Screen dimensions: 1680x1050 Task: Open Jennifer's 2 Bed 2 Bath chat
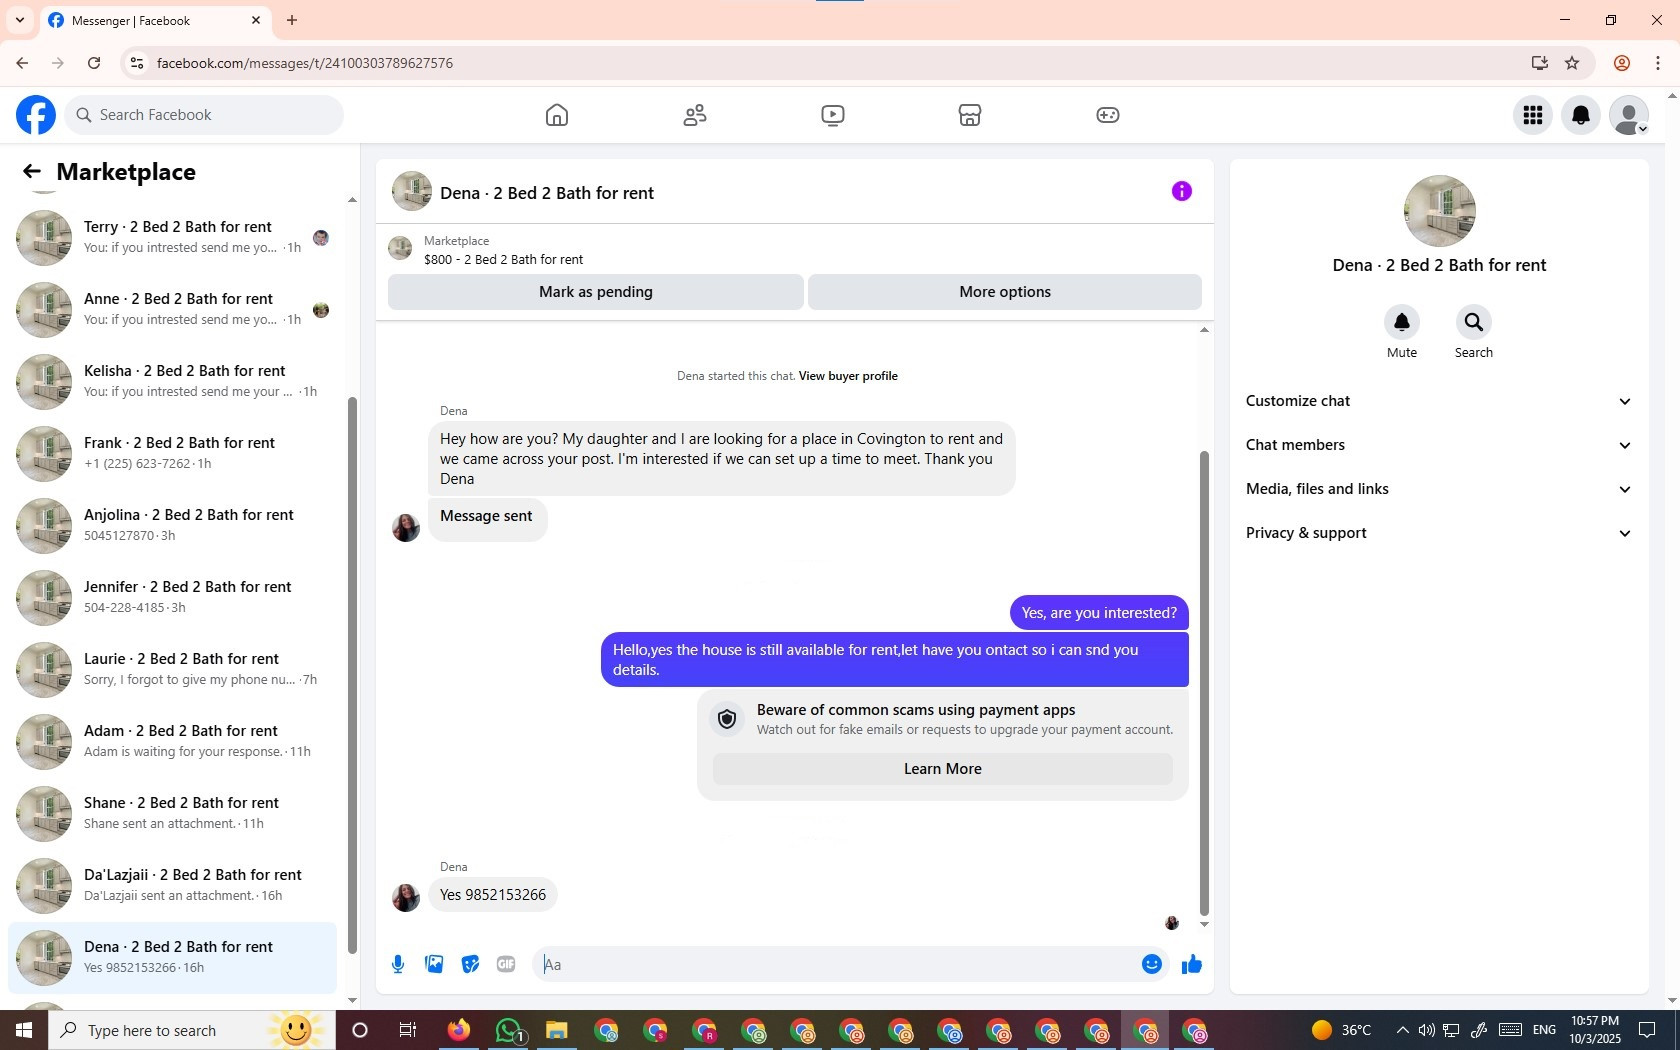172,598
